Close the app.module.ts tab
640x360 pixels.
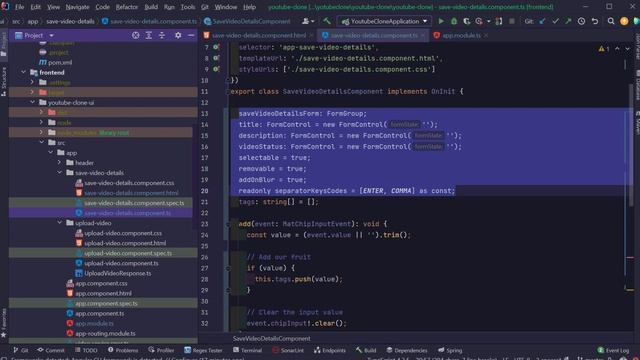[486, 36]
